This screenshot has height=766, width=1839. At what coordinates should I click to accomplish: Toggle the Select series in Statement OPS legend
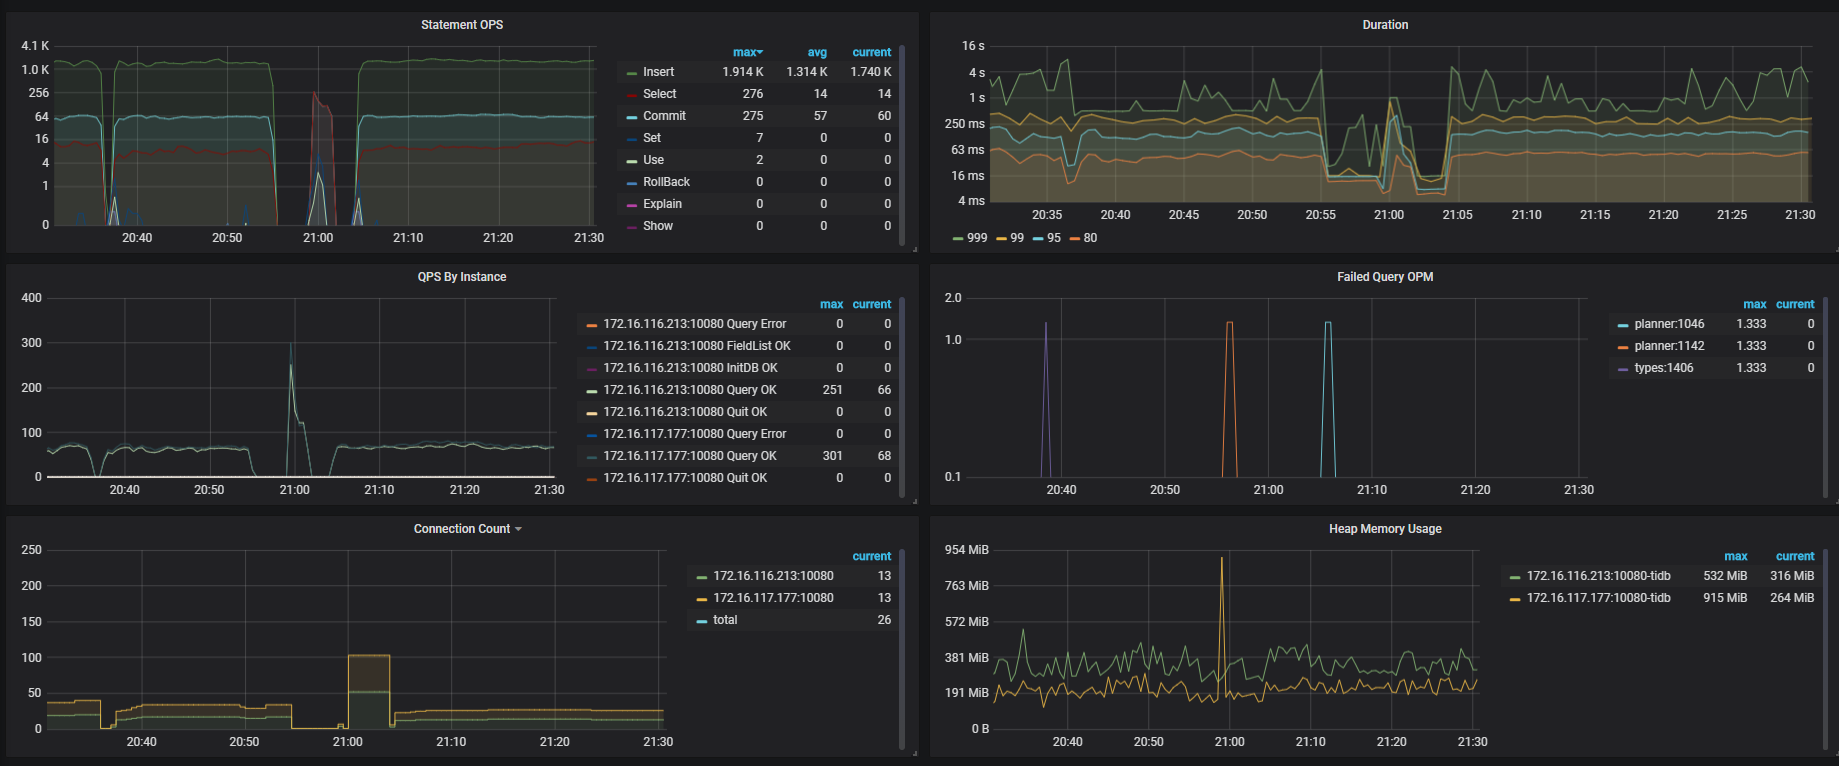[659, 94]
